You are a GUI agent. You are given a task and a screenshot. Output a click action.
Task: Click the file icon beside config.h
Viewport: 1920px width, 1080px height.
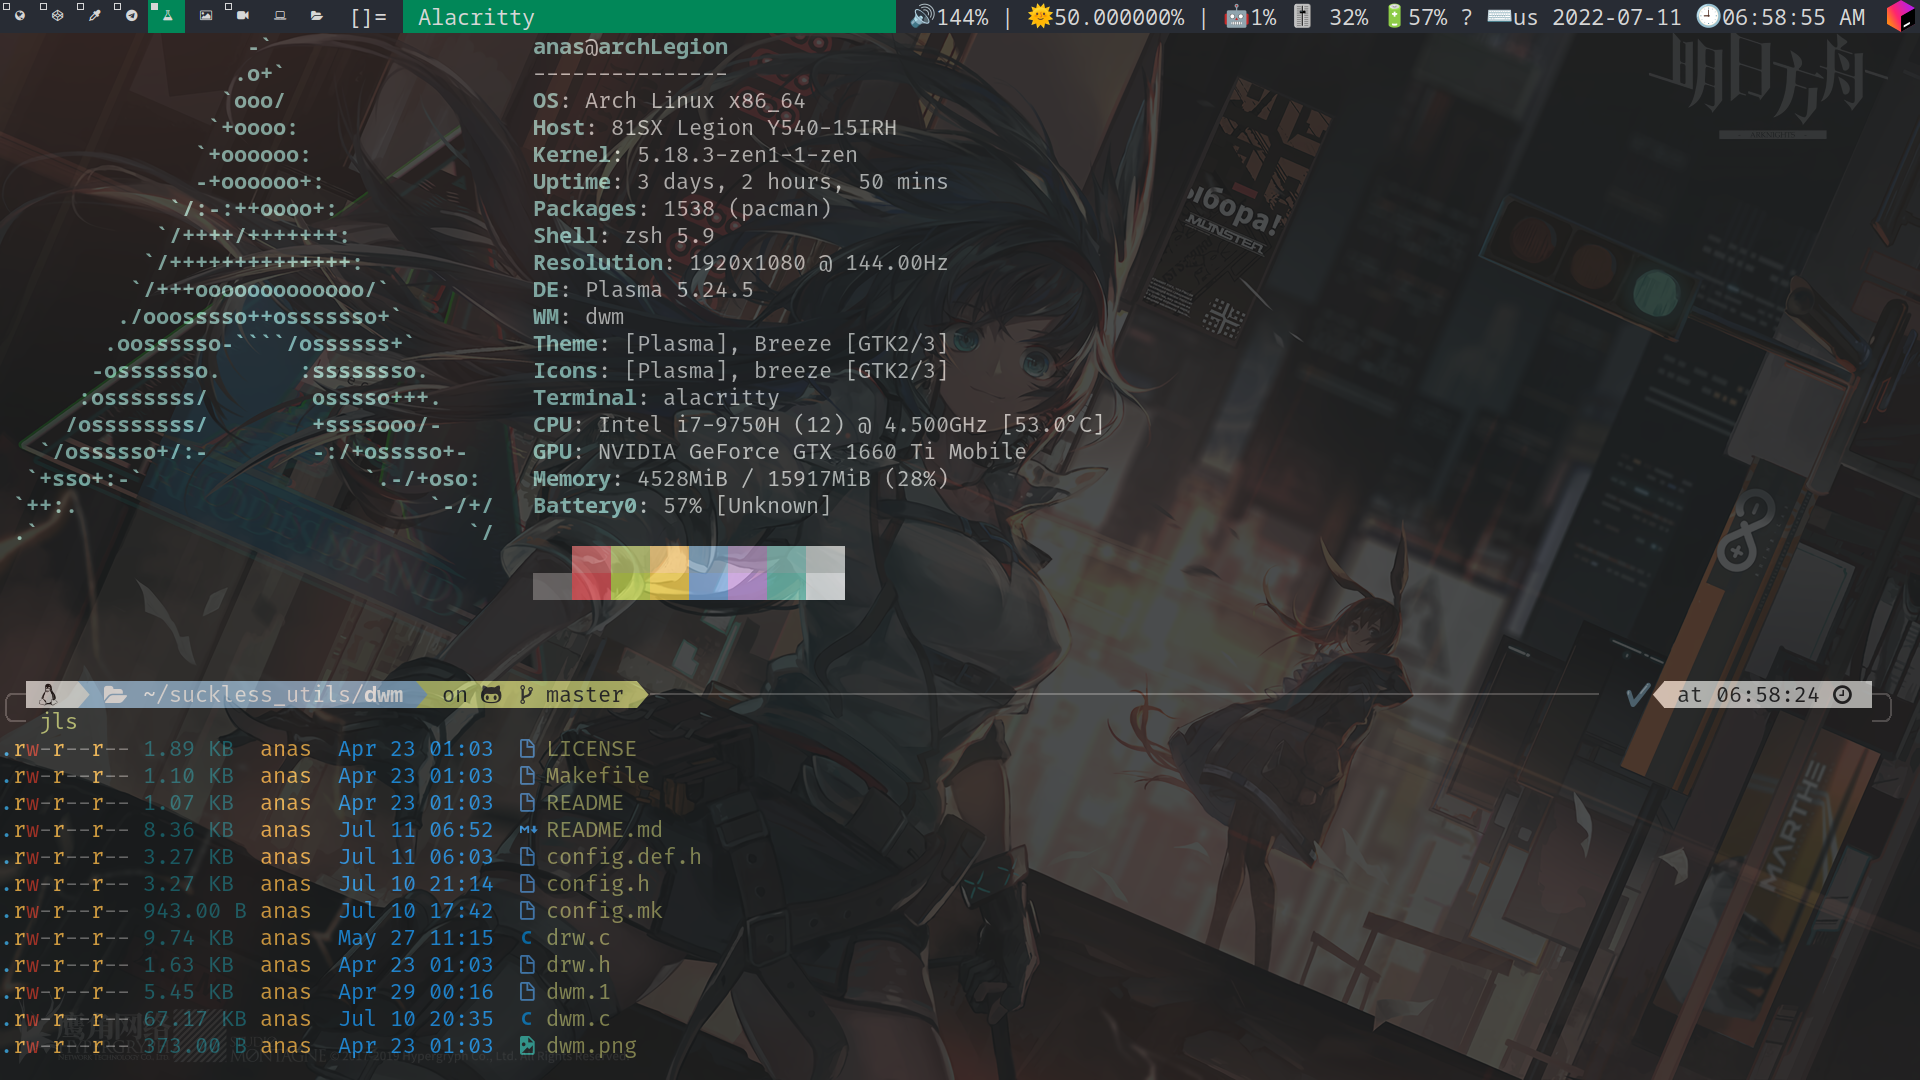click(527, 883)
